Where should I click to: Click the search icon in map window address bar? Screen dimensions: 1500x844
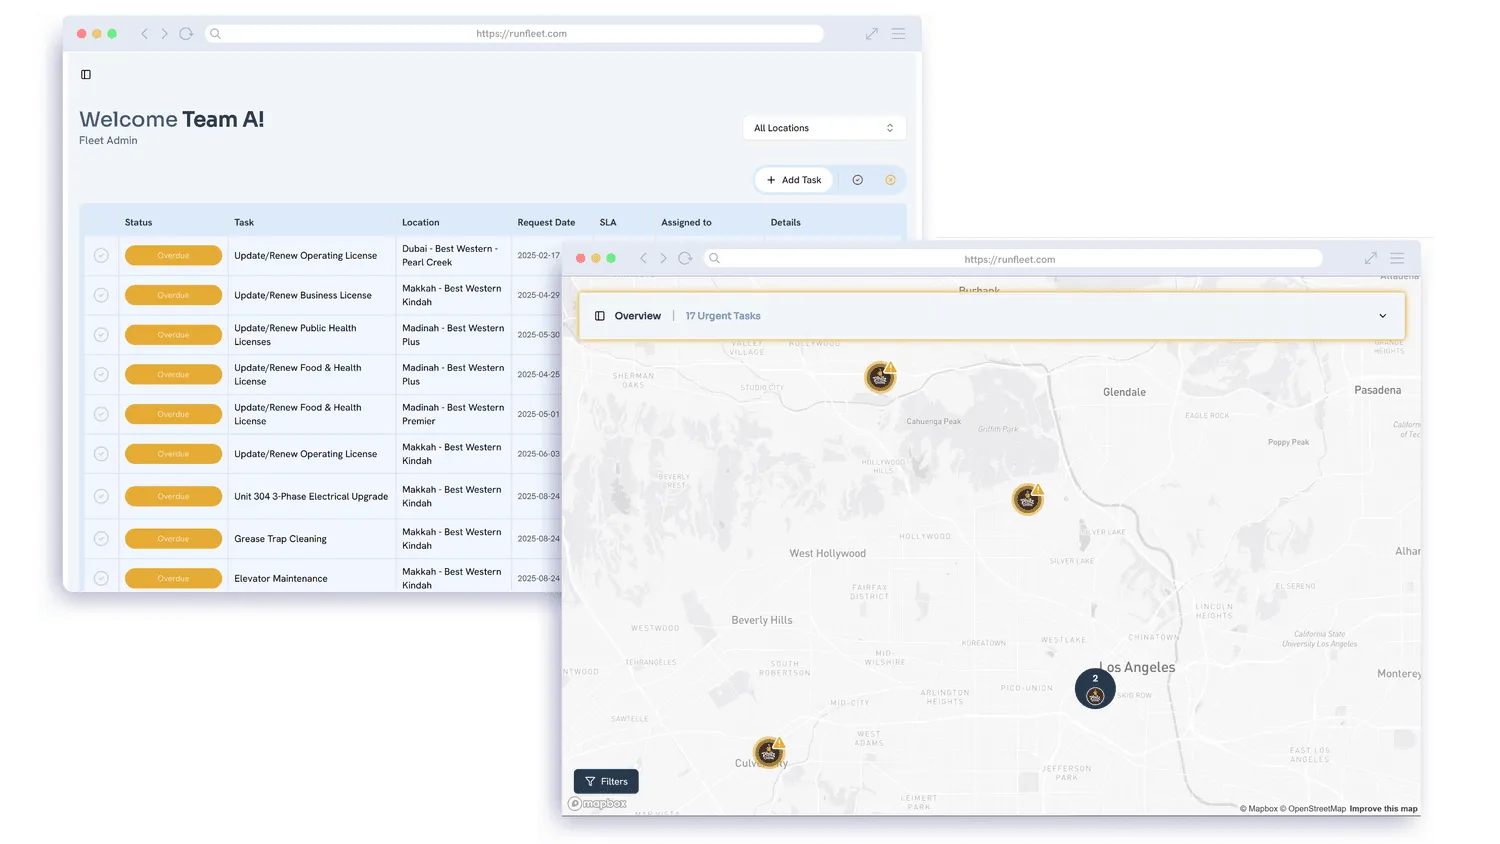coord(714,259)
